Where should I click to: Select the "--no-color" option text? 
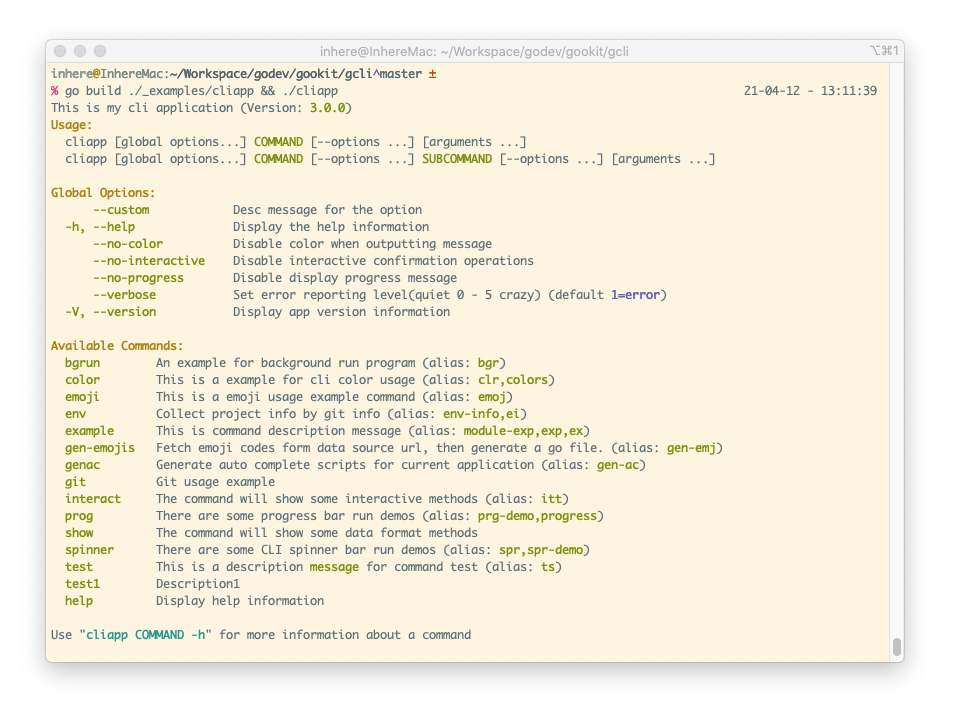click(127, 243)
